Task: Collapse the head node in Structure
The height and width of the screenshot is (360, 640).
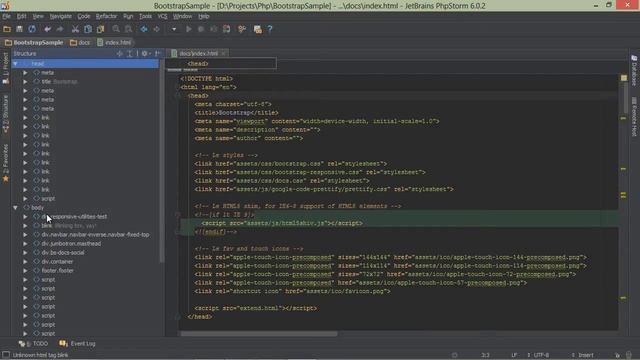Action: pos(15,64)
